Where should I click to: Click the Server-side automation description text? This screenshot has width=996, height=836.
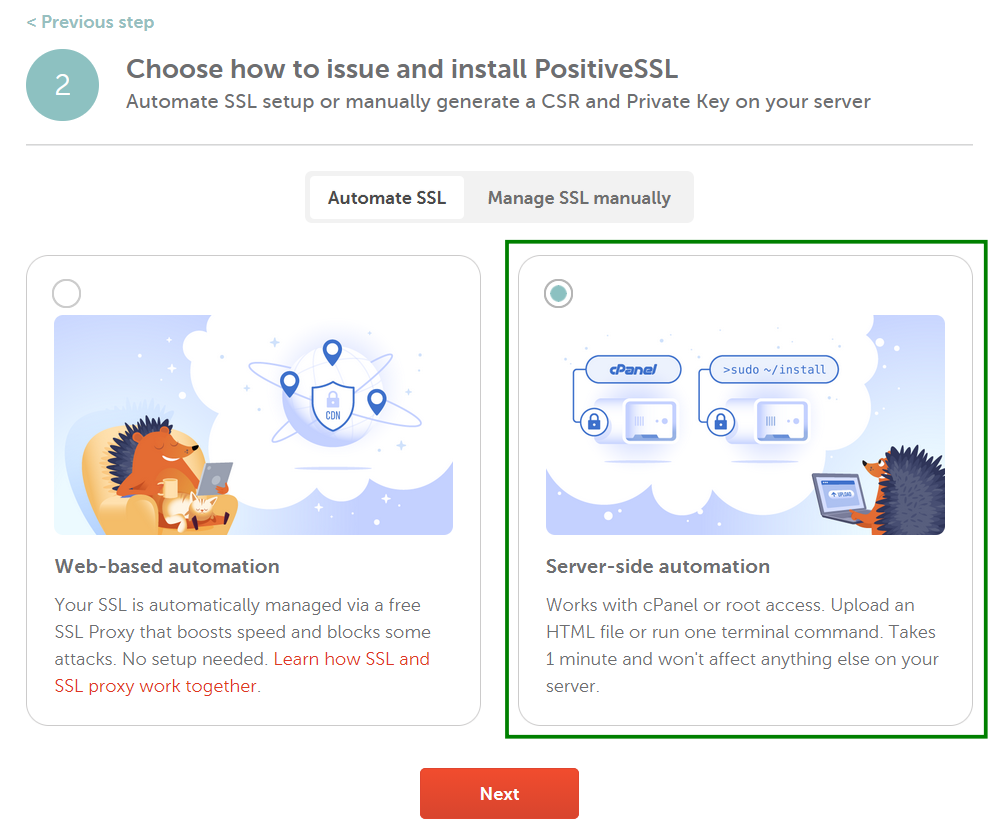[741, 645]
